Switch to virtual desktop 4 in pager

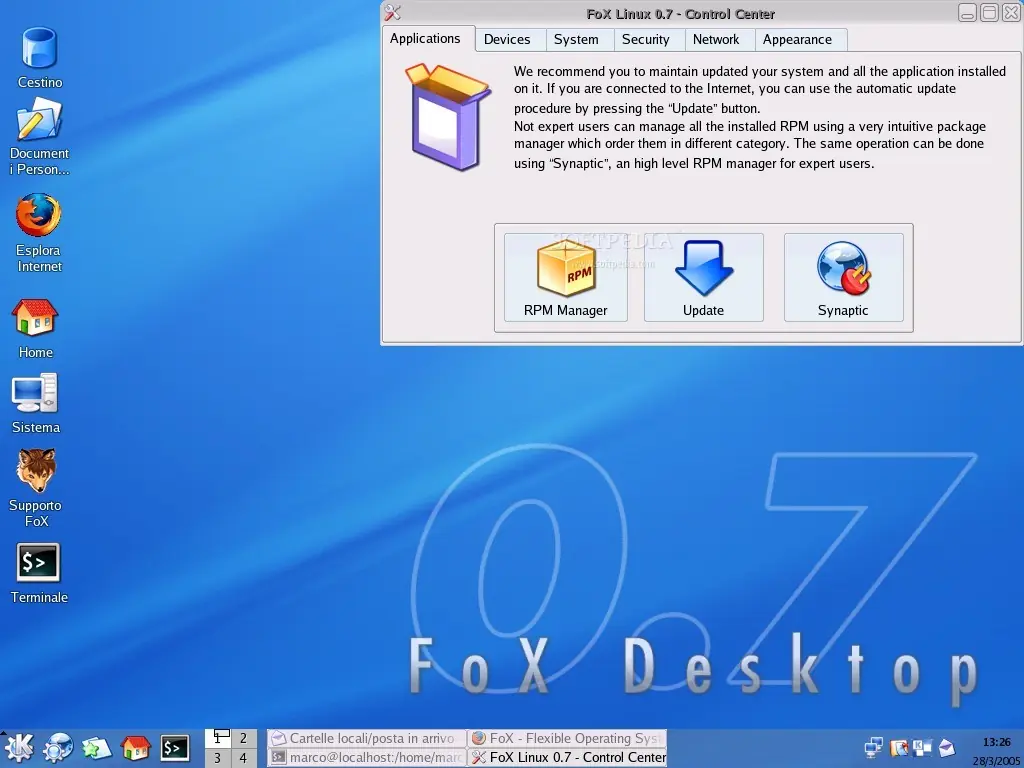click(243, 758)
